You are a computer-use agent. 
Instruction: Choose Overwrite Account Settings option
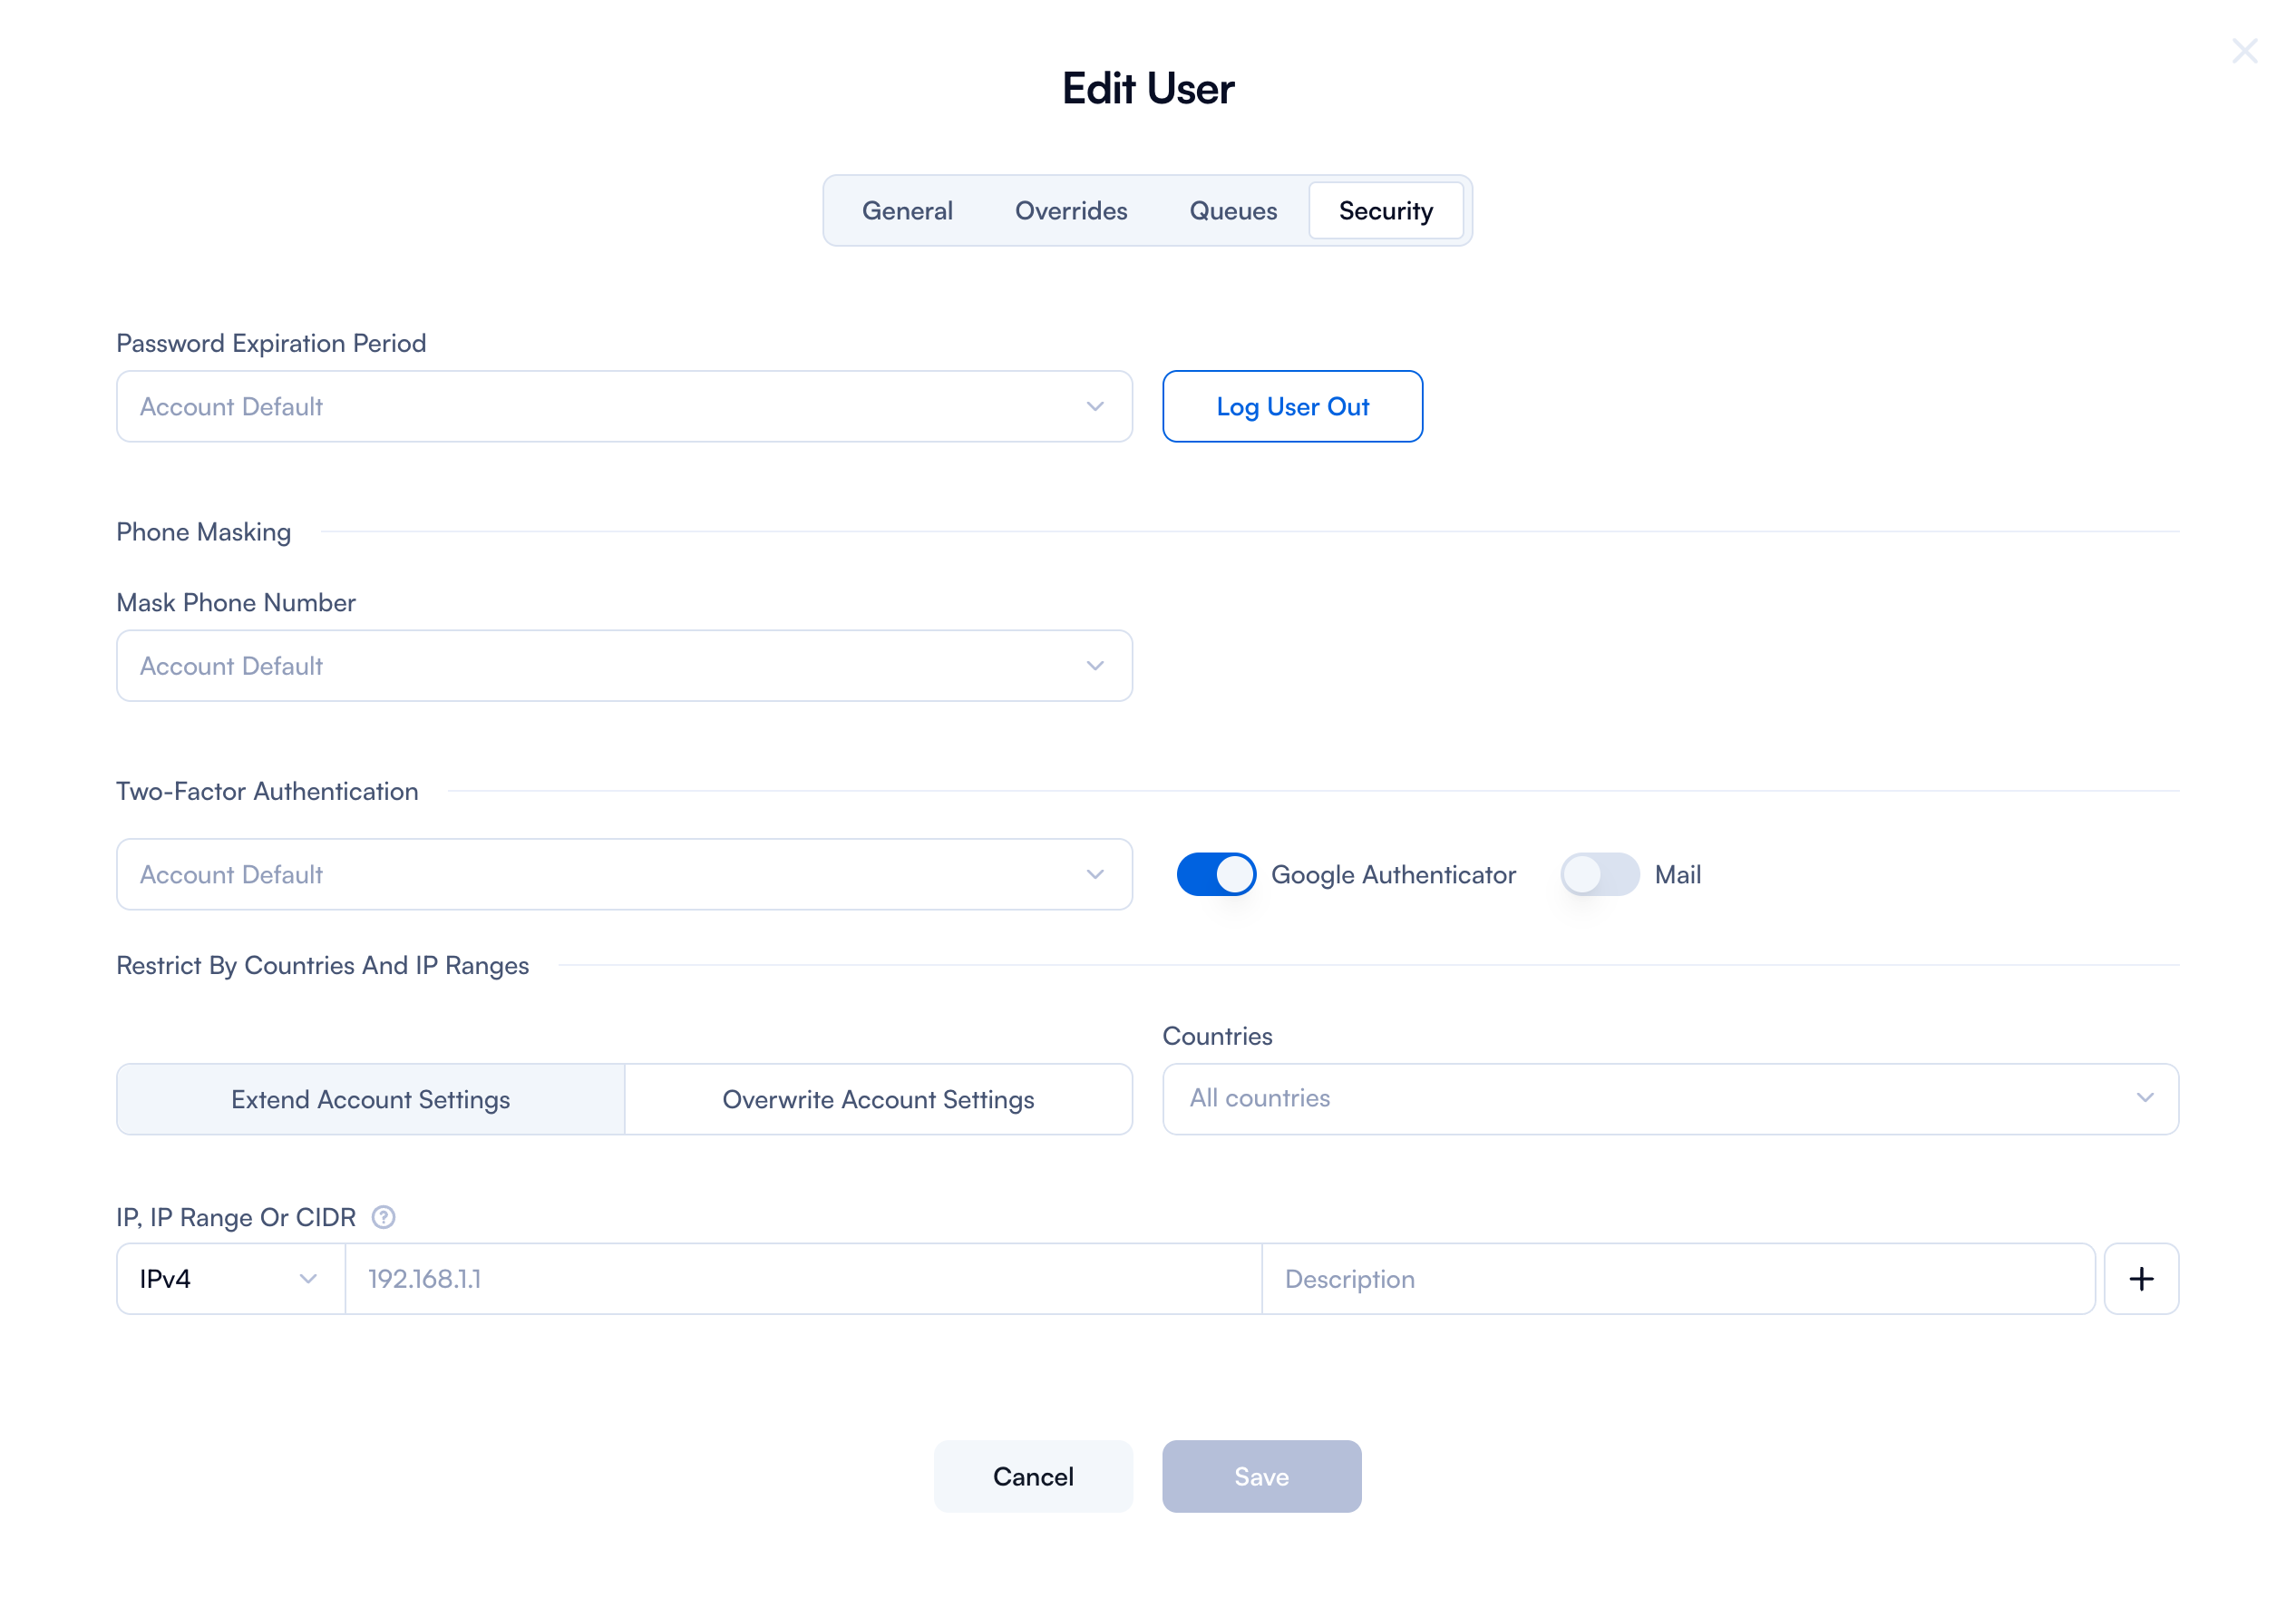pos(878,1099)
